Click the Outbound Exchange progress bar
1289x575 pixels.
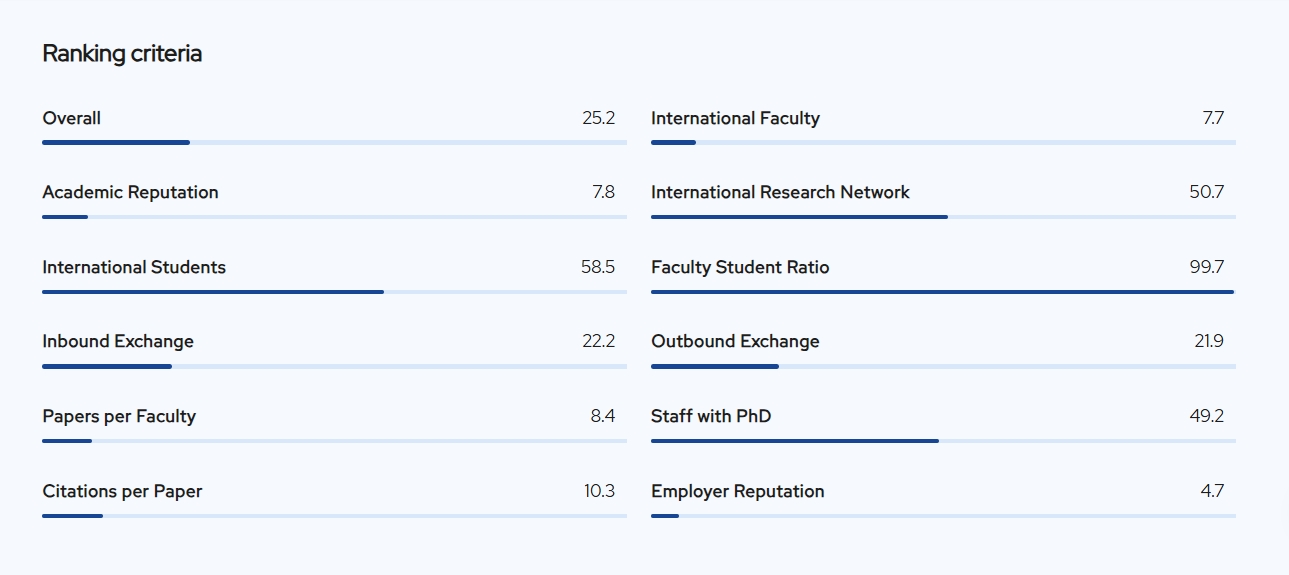pos(943,366)
